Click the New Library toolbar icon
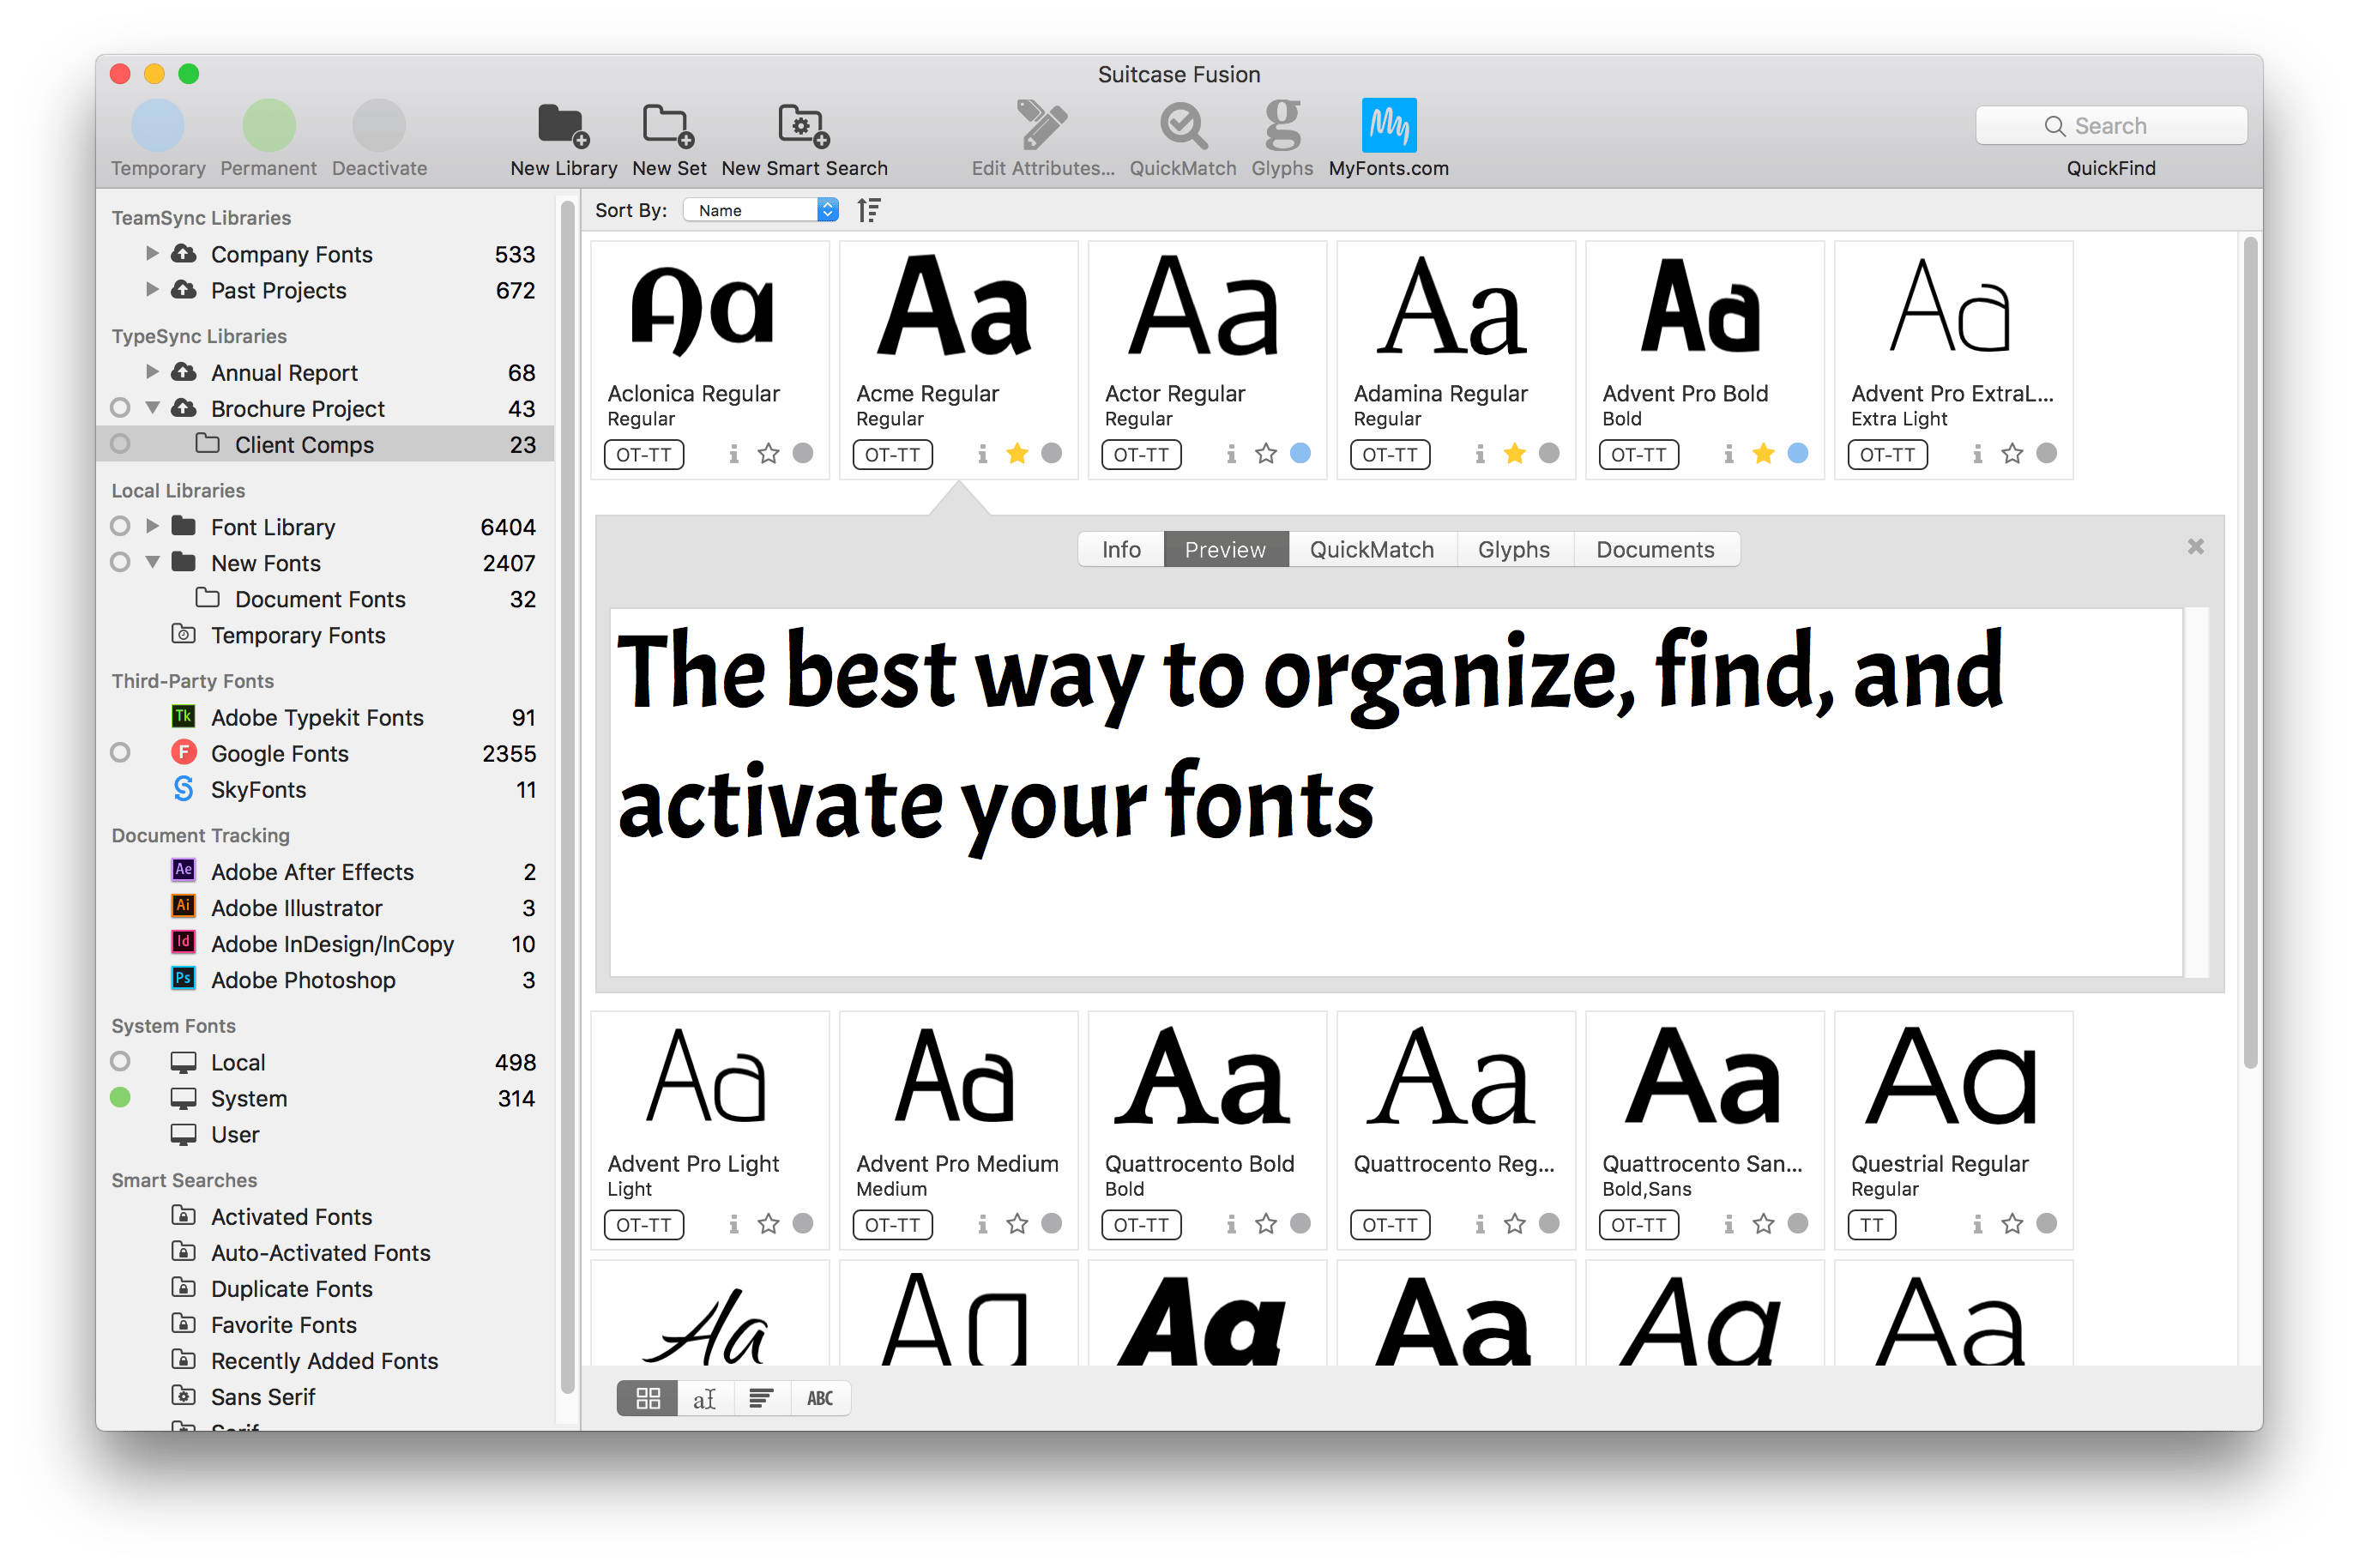 (563, 126)
